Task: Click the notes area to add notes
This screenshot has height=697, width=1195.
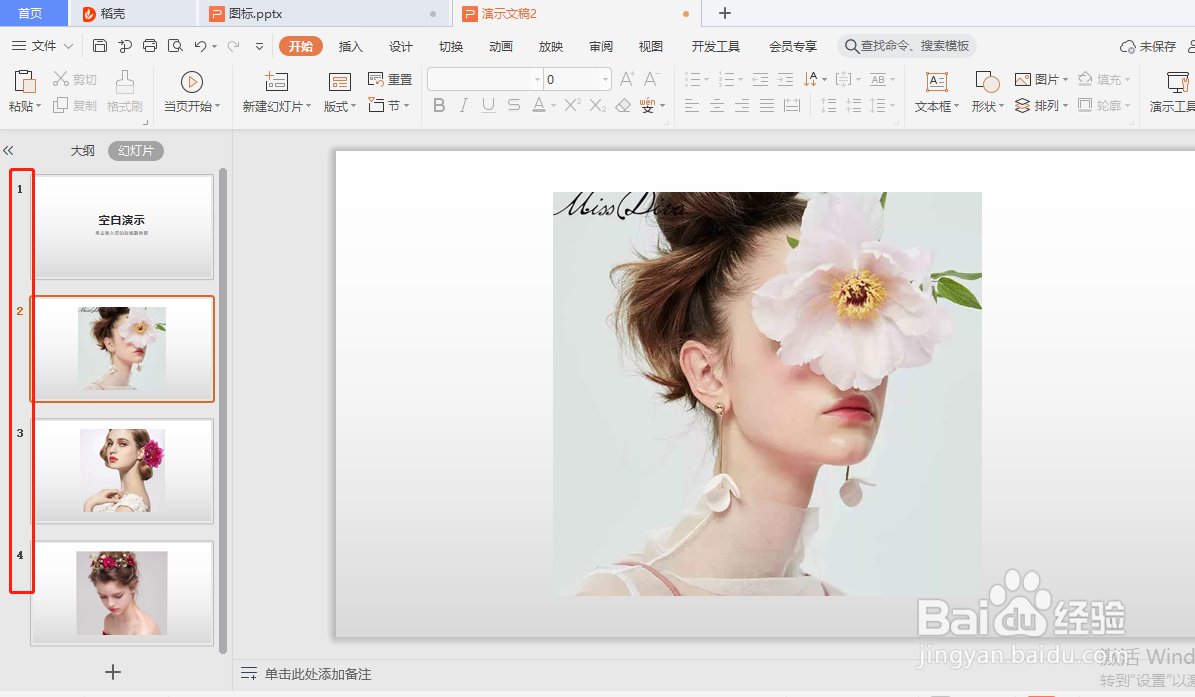Action: (318, 673)
